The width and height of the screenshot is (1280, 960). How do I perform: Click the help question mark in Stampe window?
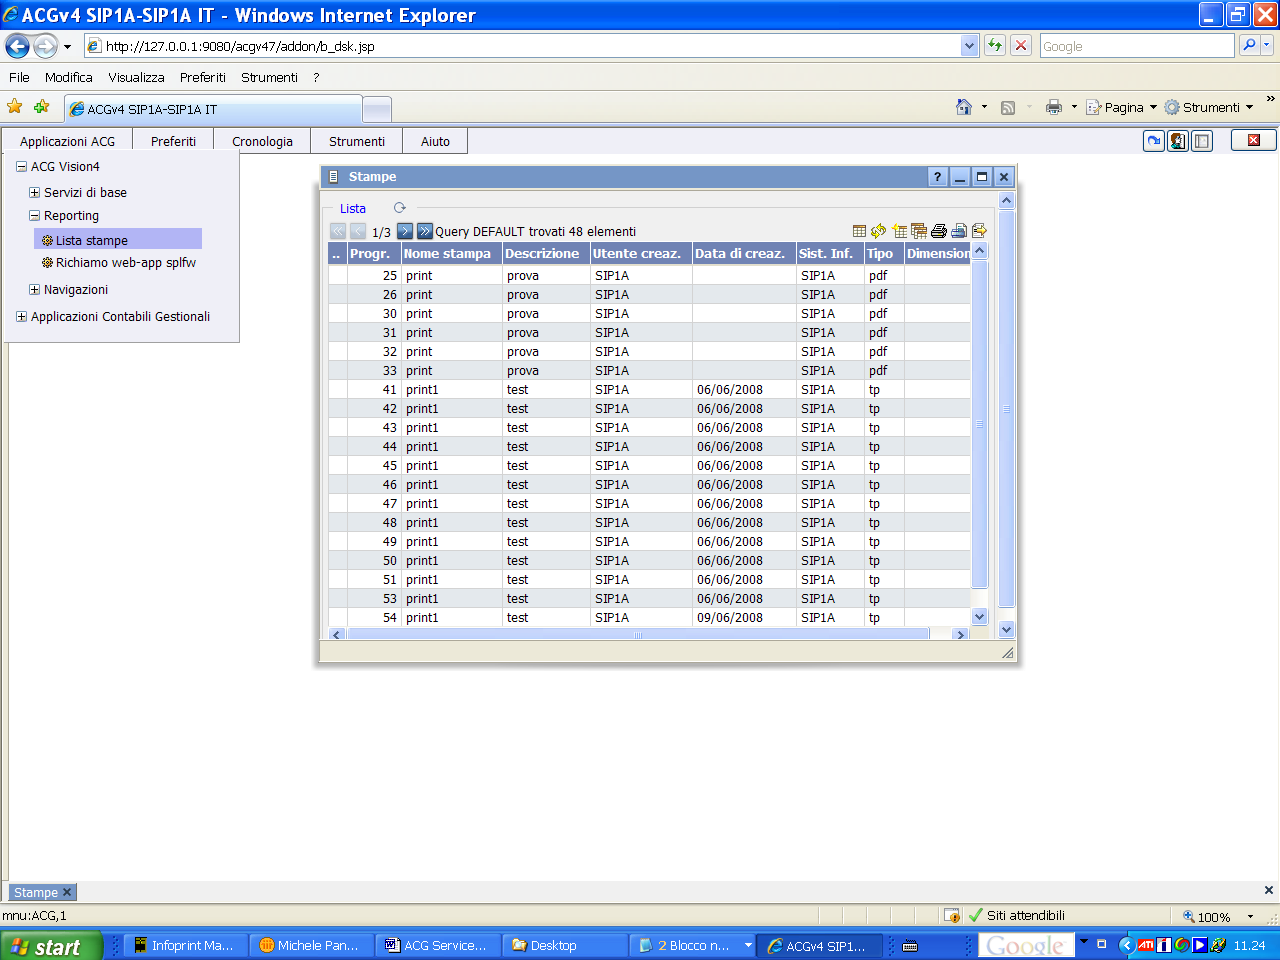pyautogui.click(x=937, y=177)
